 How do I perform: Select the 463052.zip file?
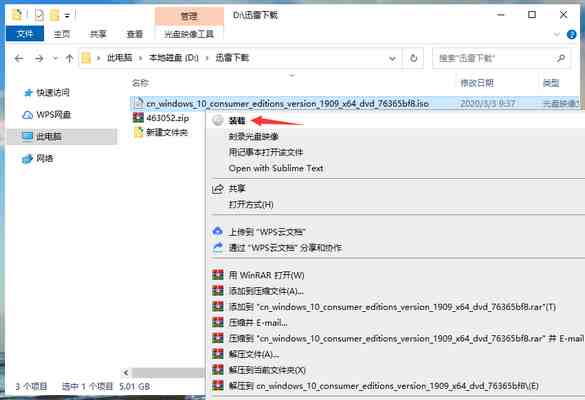(x=168, y=118)
